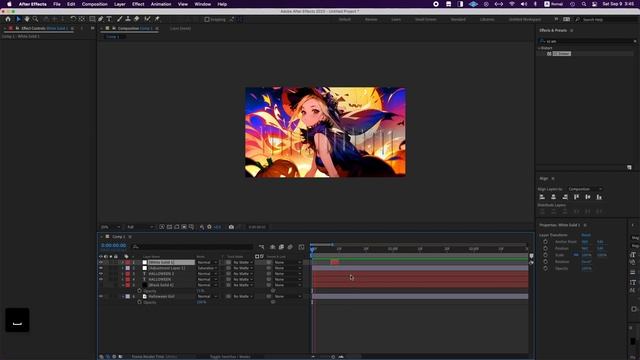
Task: Hide the HALLOWEEN 2 text layer
Action: point(101,274)
